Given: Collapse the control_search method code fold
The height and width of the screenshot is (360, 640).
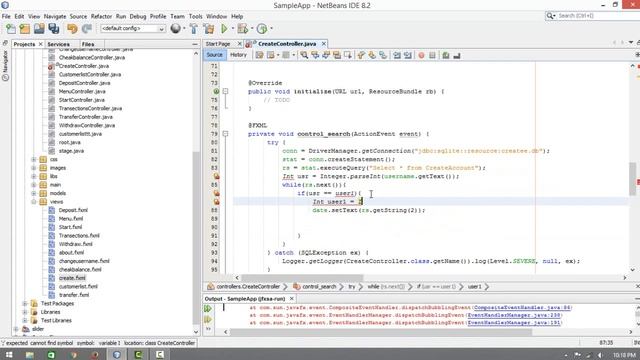Looking at the screenshot, I should (x=225, y=134).
